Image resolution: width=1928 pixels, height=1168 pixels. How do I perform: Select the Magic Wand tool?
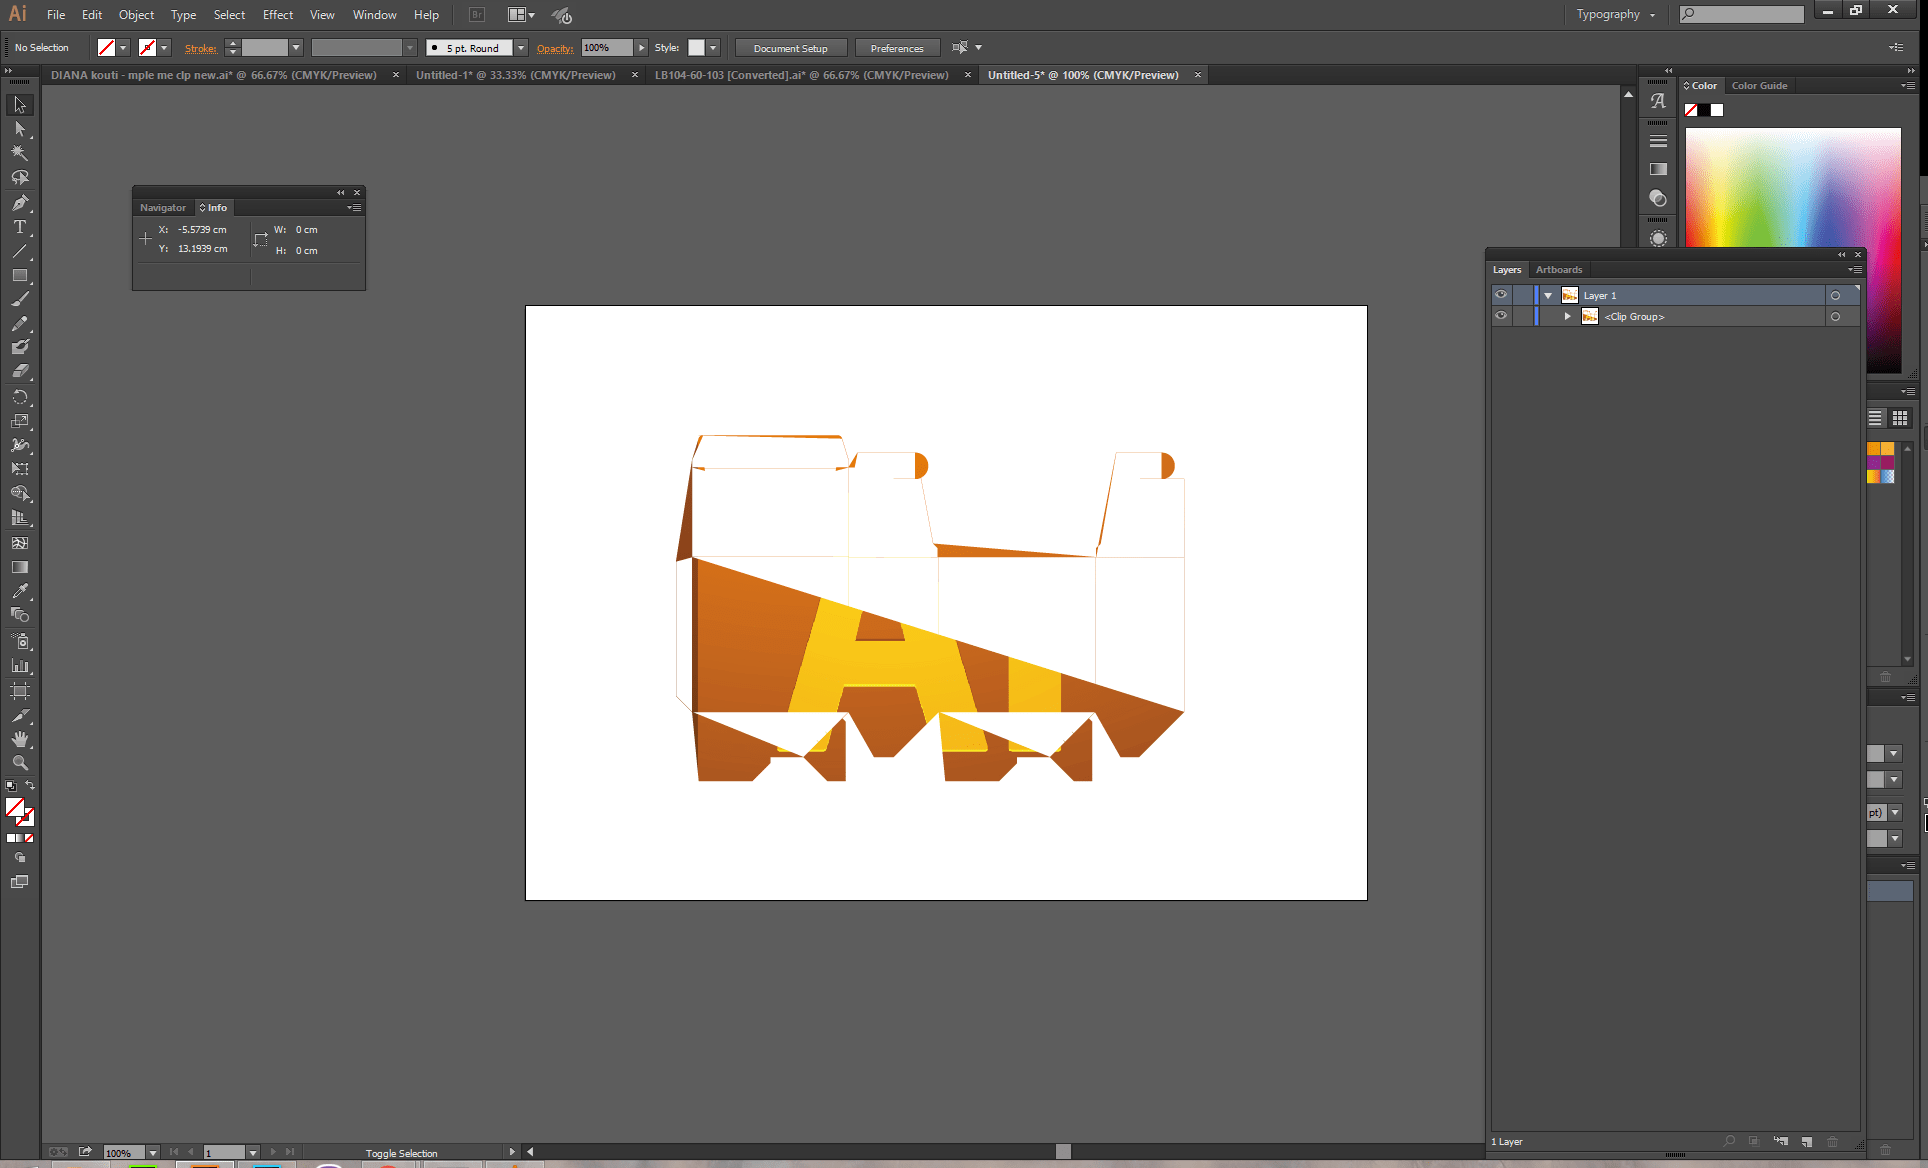click(19, 153)
